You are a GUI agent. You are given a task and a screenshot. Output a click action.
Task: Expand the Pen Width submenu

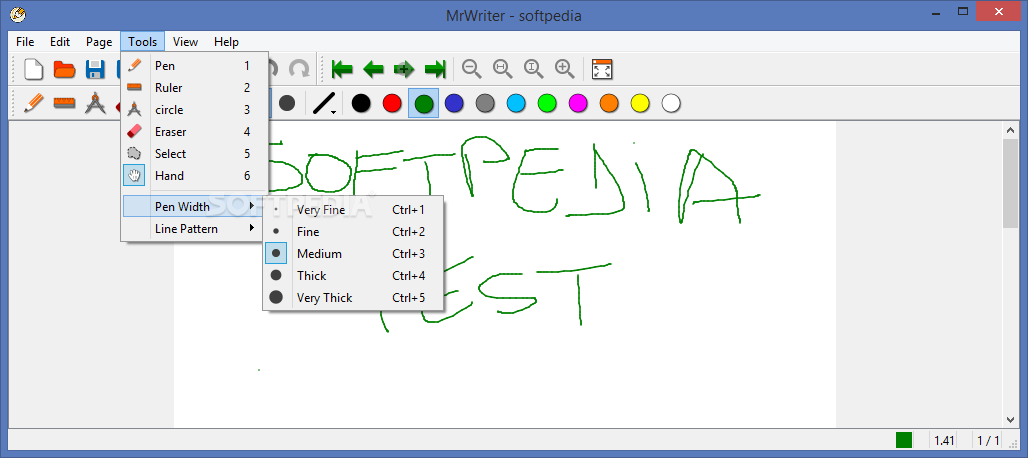[x=193, y=206]
